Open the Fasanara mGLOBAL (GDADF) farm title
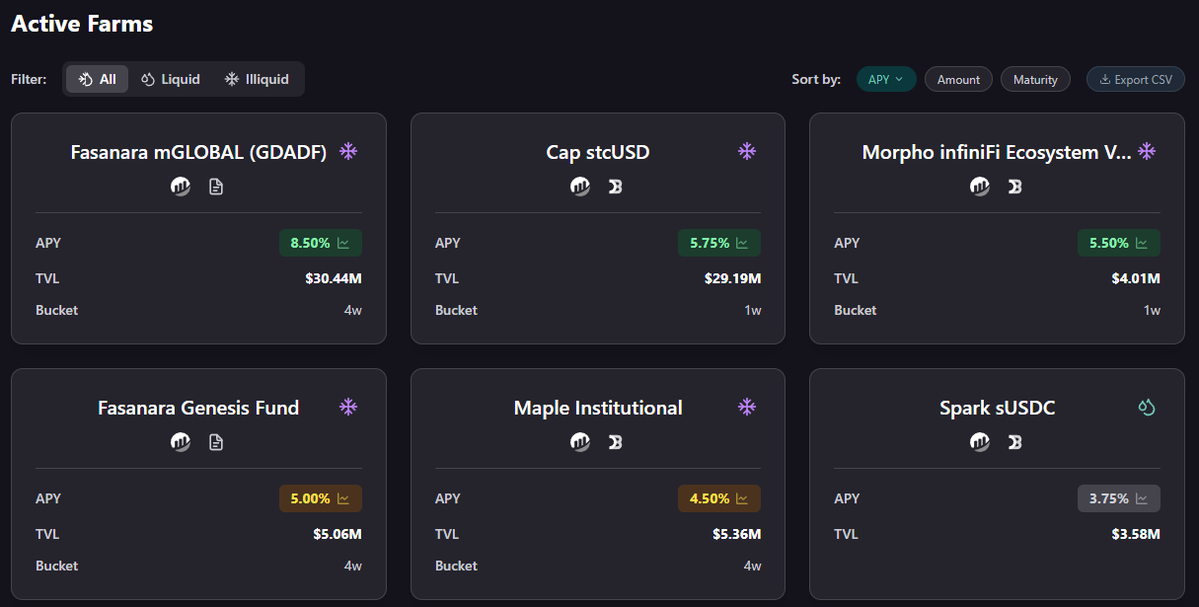The width and height of the screenshot is (1199, 607). click(x=199, y=152)
